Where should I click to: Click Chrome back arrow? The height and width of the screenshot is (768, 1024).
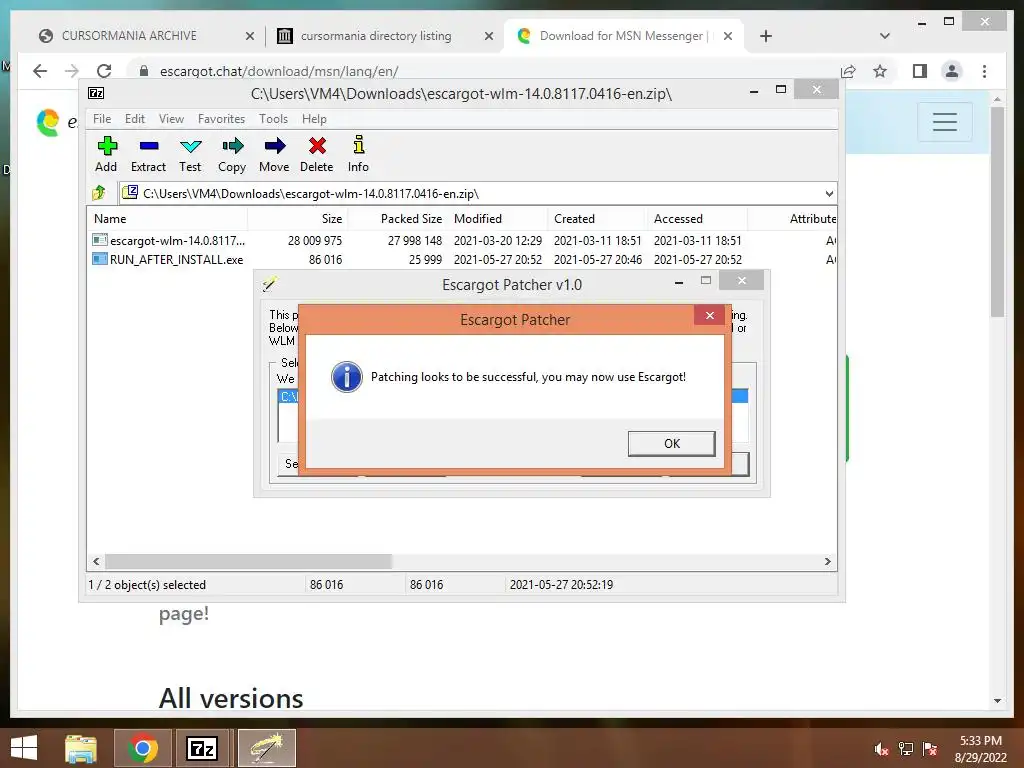tap(40, 71)
